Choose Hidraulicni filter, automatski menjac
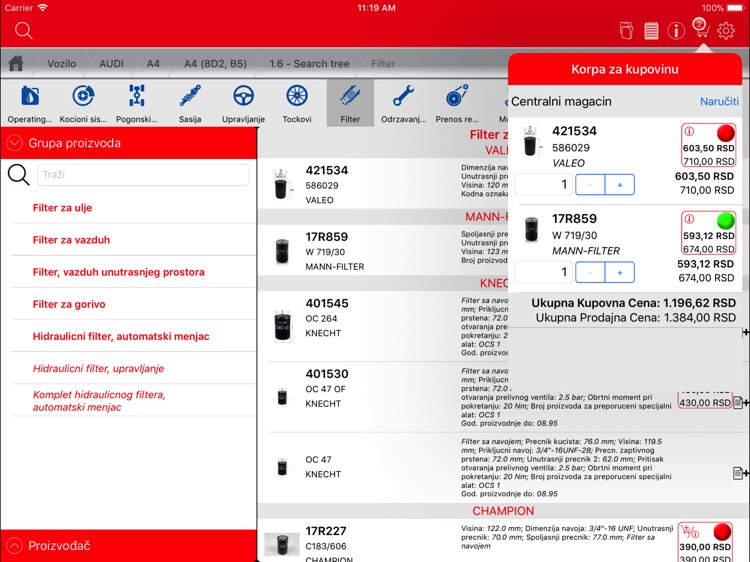 [x=121, y=336]
